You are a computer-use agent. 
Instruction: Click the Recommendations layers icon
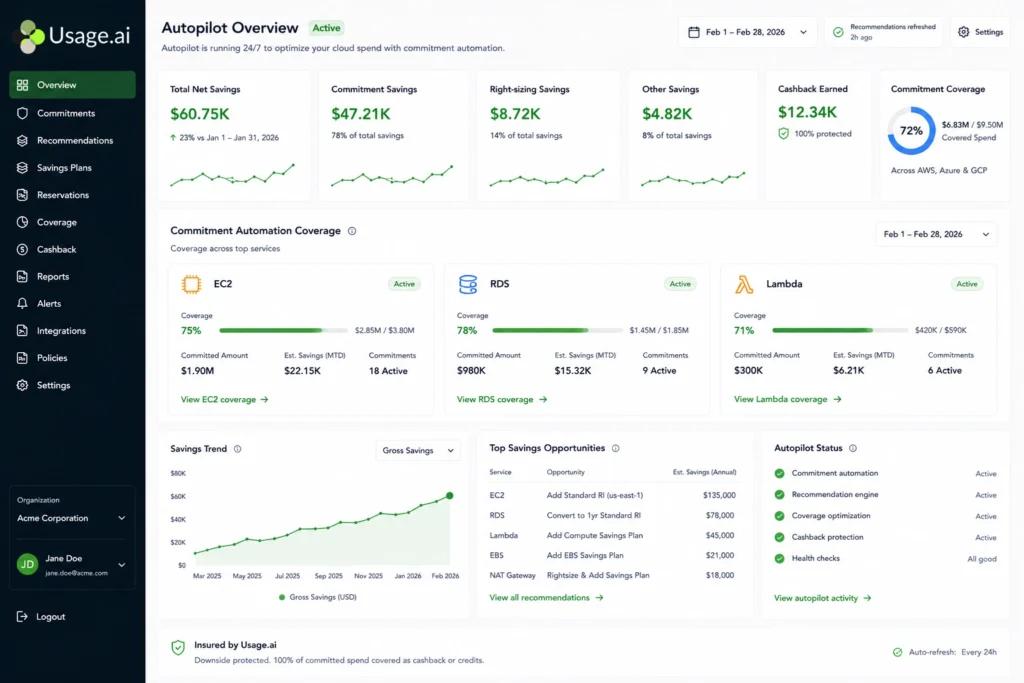coord(22,140)
